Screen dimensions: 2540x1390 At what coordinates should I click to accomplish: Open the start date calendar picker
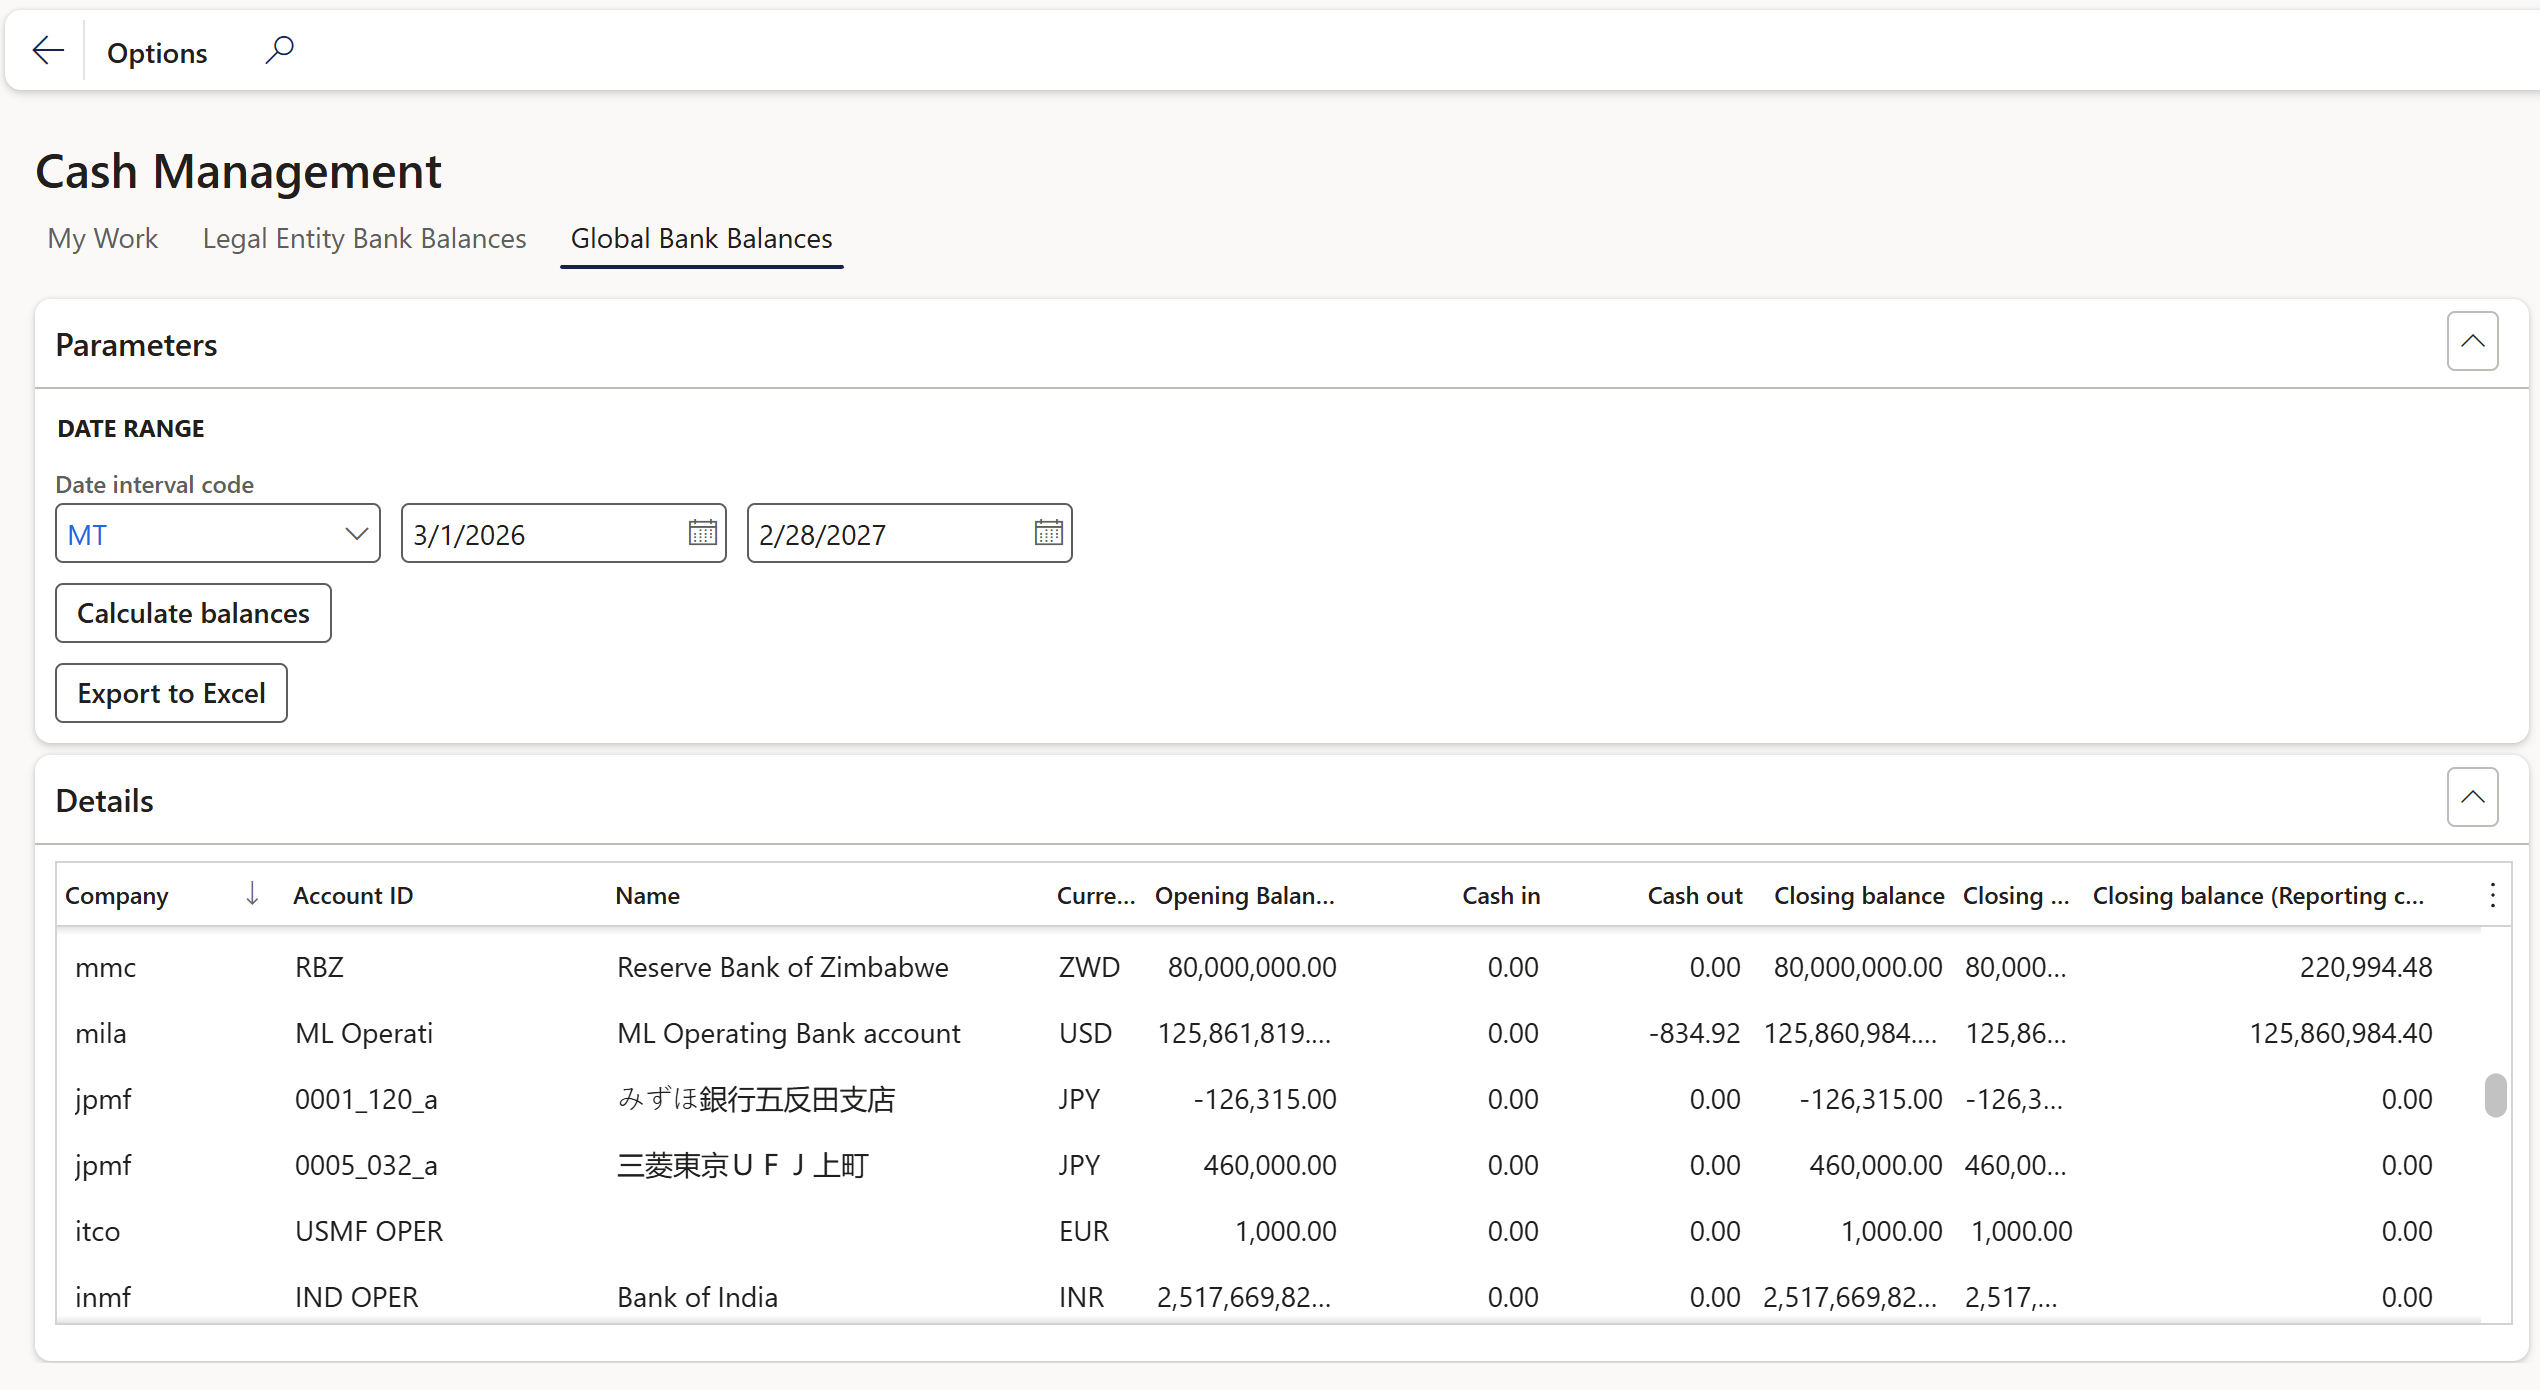tap(702, 533)
